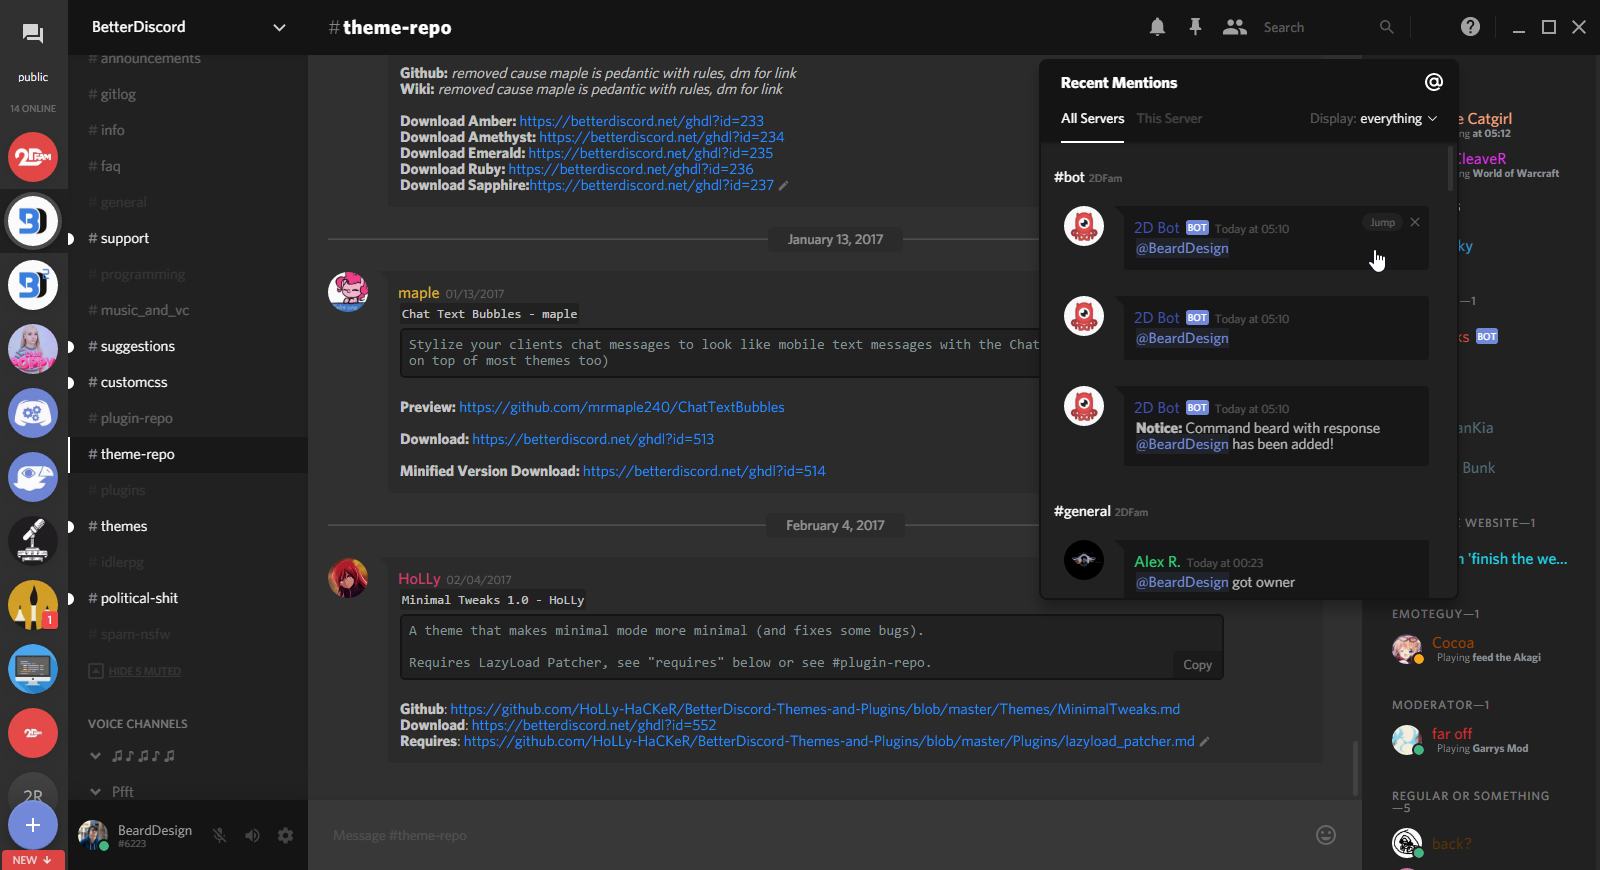Select the active BetterDiscord server icon
The width and height of the screenshot is (1600, 870).
point(33,221)
